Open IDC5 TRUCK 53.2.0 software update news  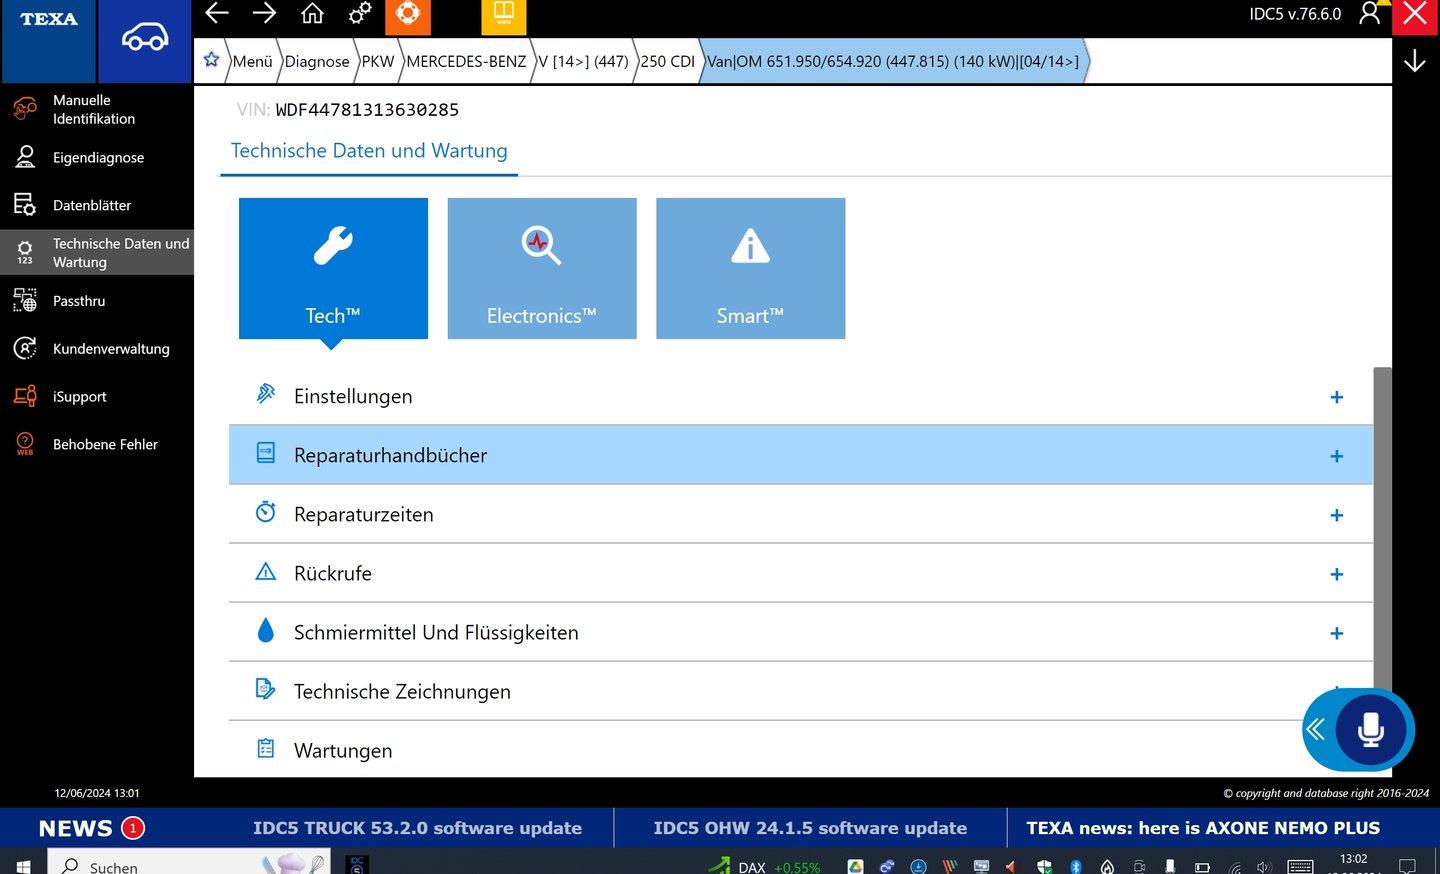[x=417, y=828]
